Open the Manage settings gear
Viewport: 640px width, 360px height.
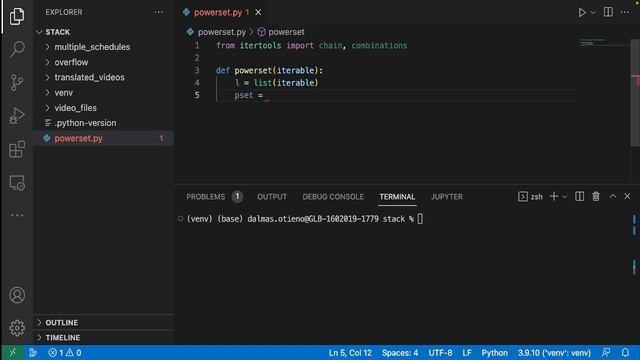click(x=17, y=328)
